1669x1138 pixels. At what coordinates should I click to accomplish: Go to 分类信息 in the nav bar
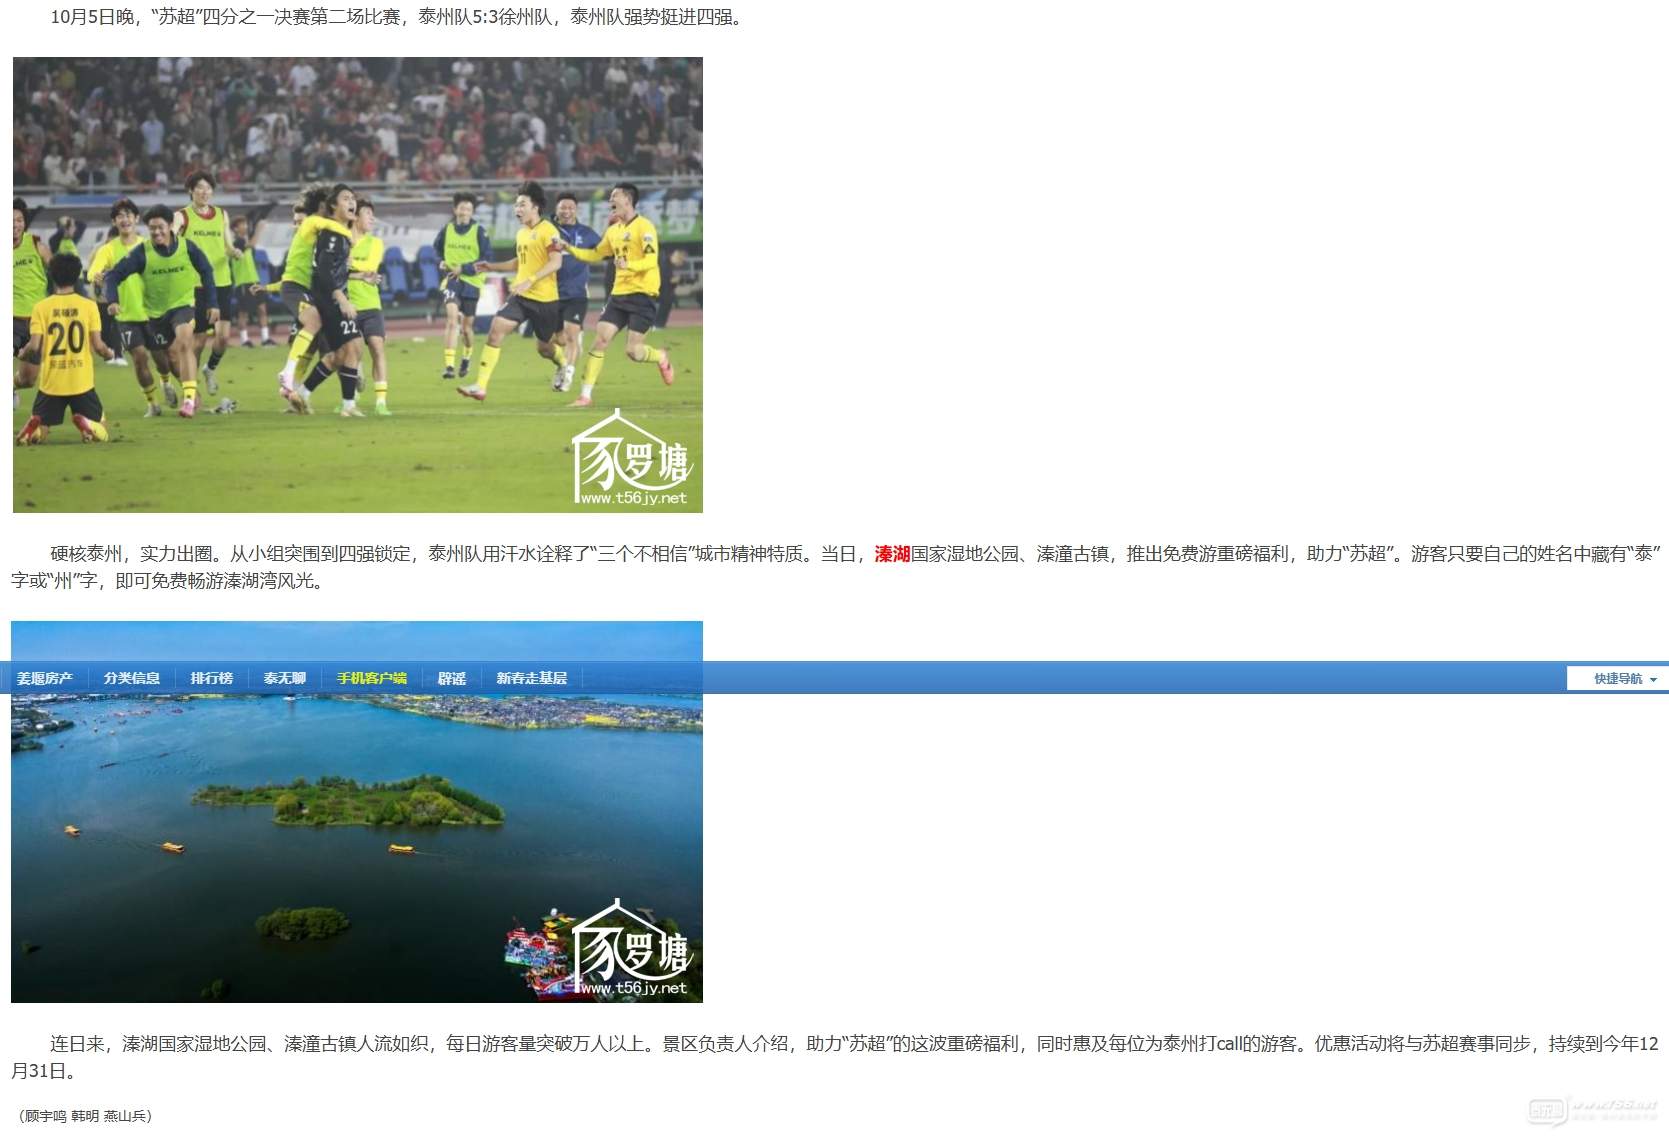click(131, 678)
